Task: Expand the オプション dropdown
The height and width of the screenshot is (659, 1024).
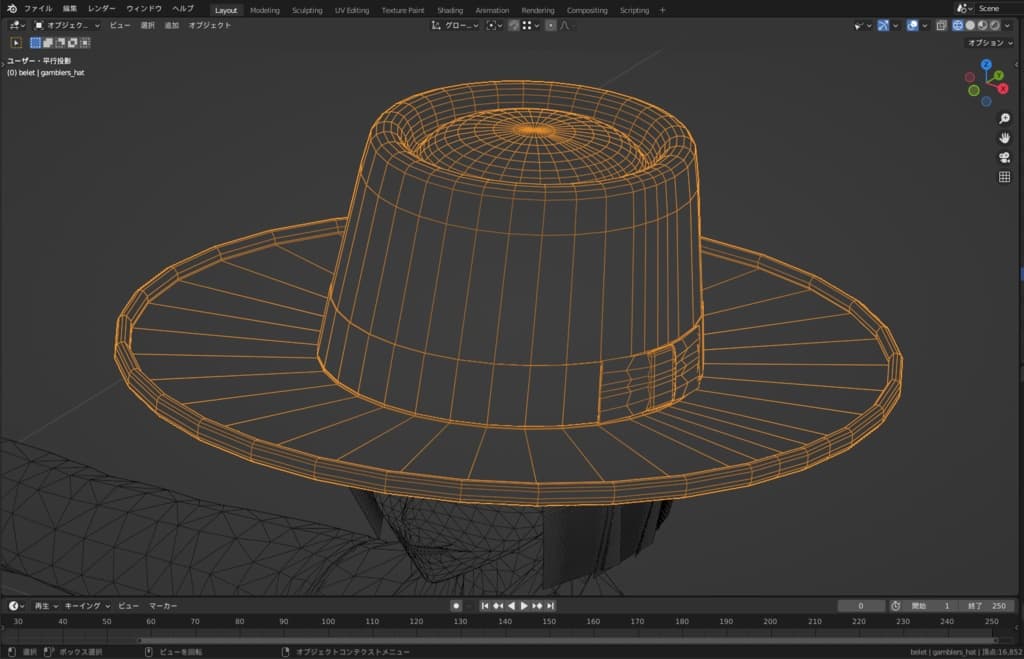Action: click(x=989, y=43)
